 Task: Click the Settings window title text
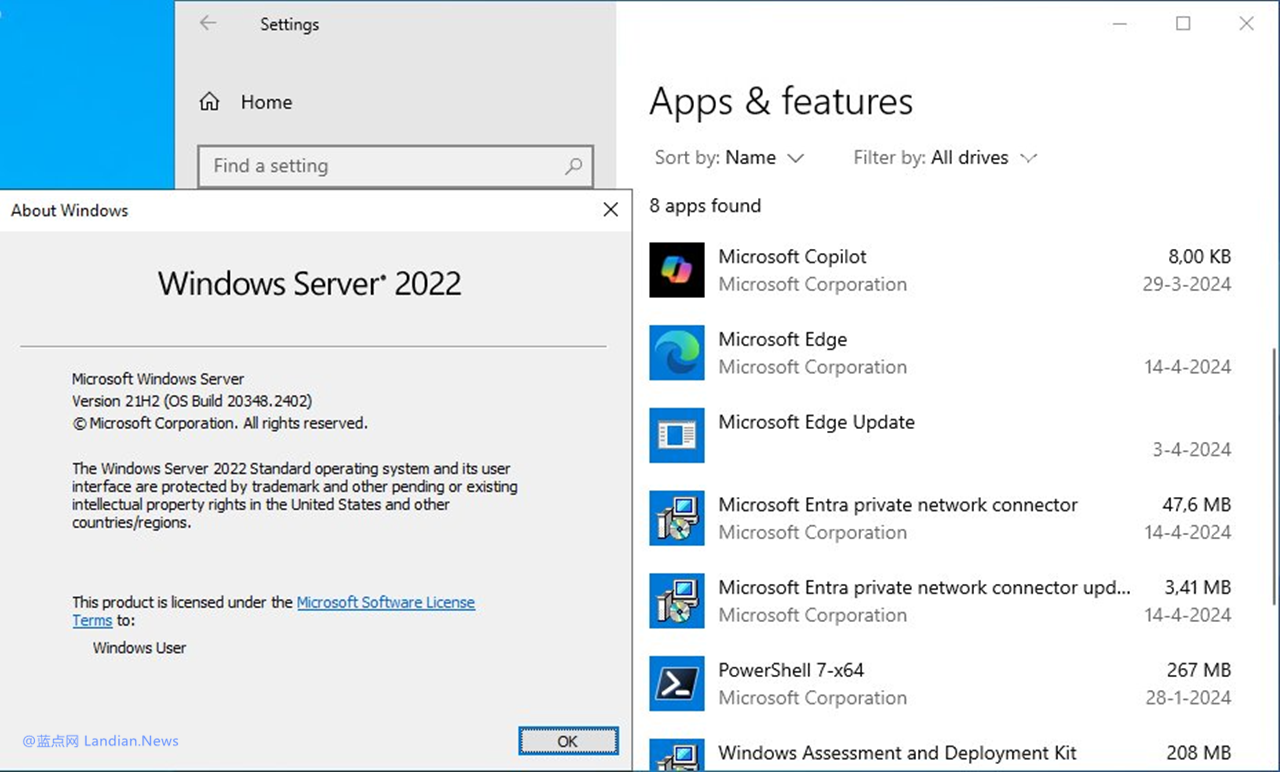click(x=289, y=24)
